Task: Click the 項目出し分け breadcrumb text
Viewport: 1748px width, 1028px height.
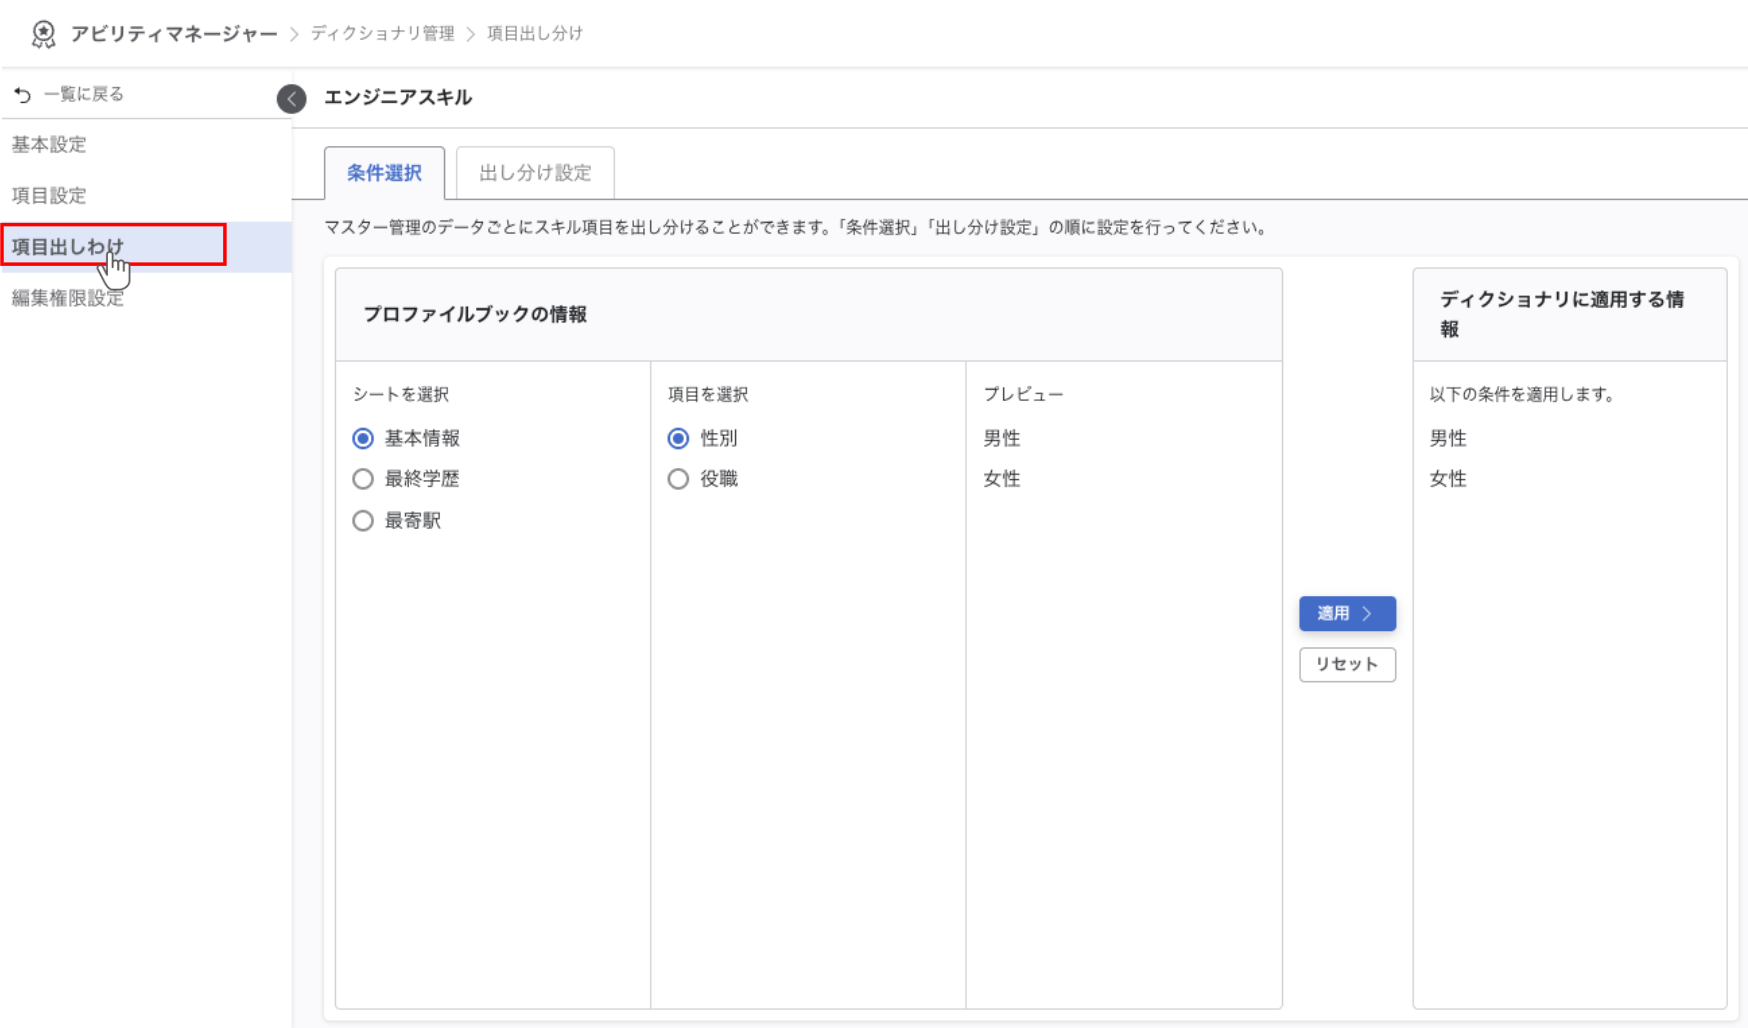Action: (535, 33)
